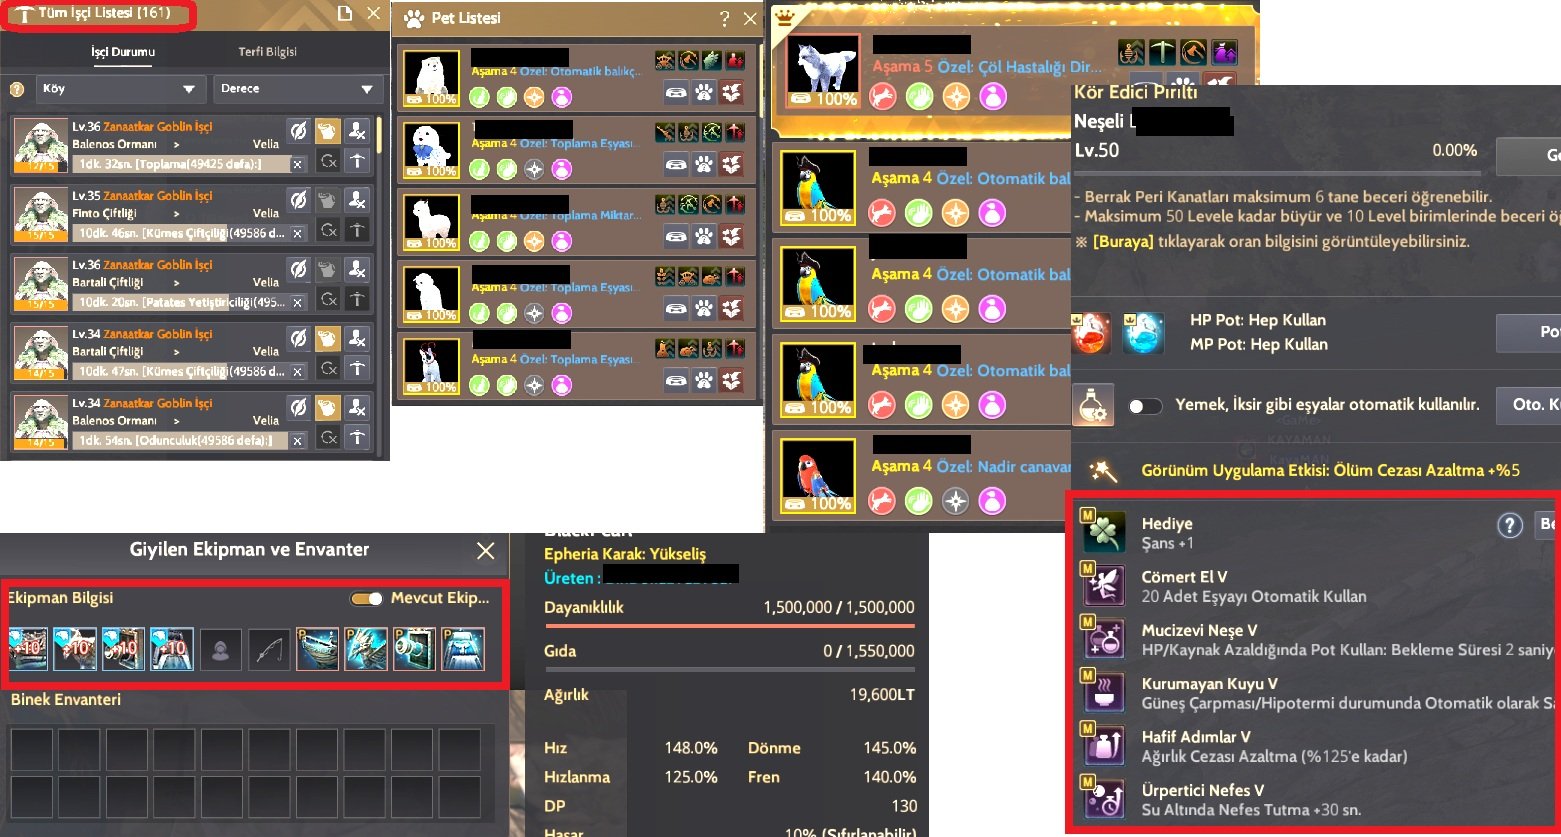Open the Köy dropdown filter
Screen dimensions: 1561x837
[121, 89]
